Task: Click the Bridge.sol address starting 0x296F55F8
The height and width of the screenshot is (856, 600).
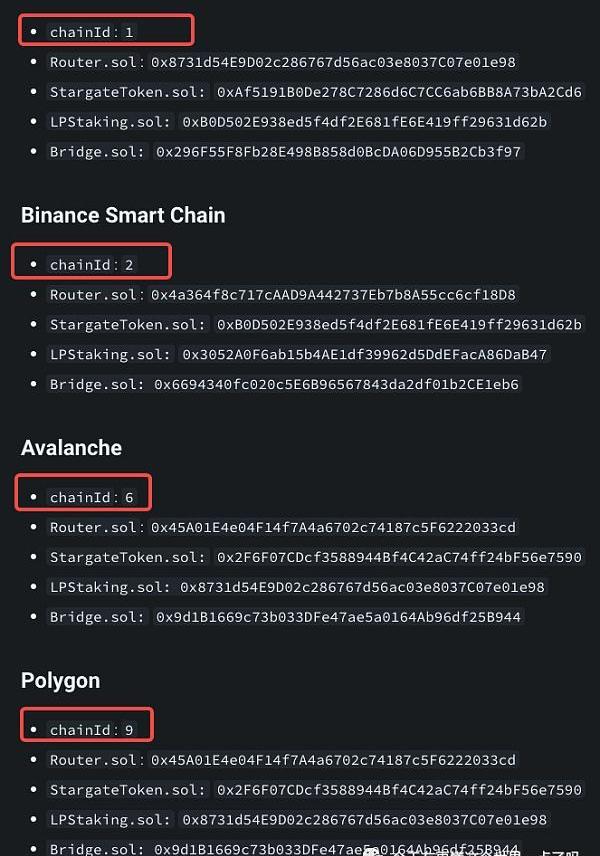Action: [338, 152]
